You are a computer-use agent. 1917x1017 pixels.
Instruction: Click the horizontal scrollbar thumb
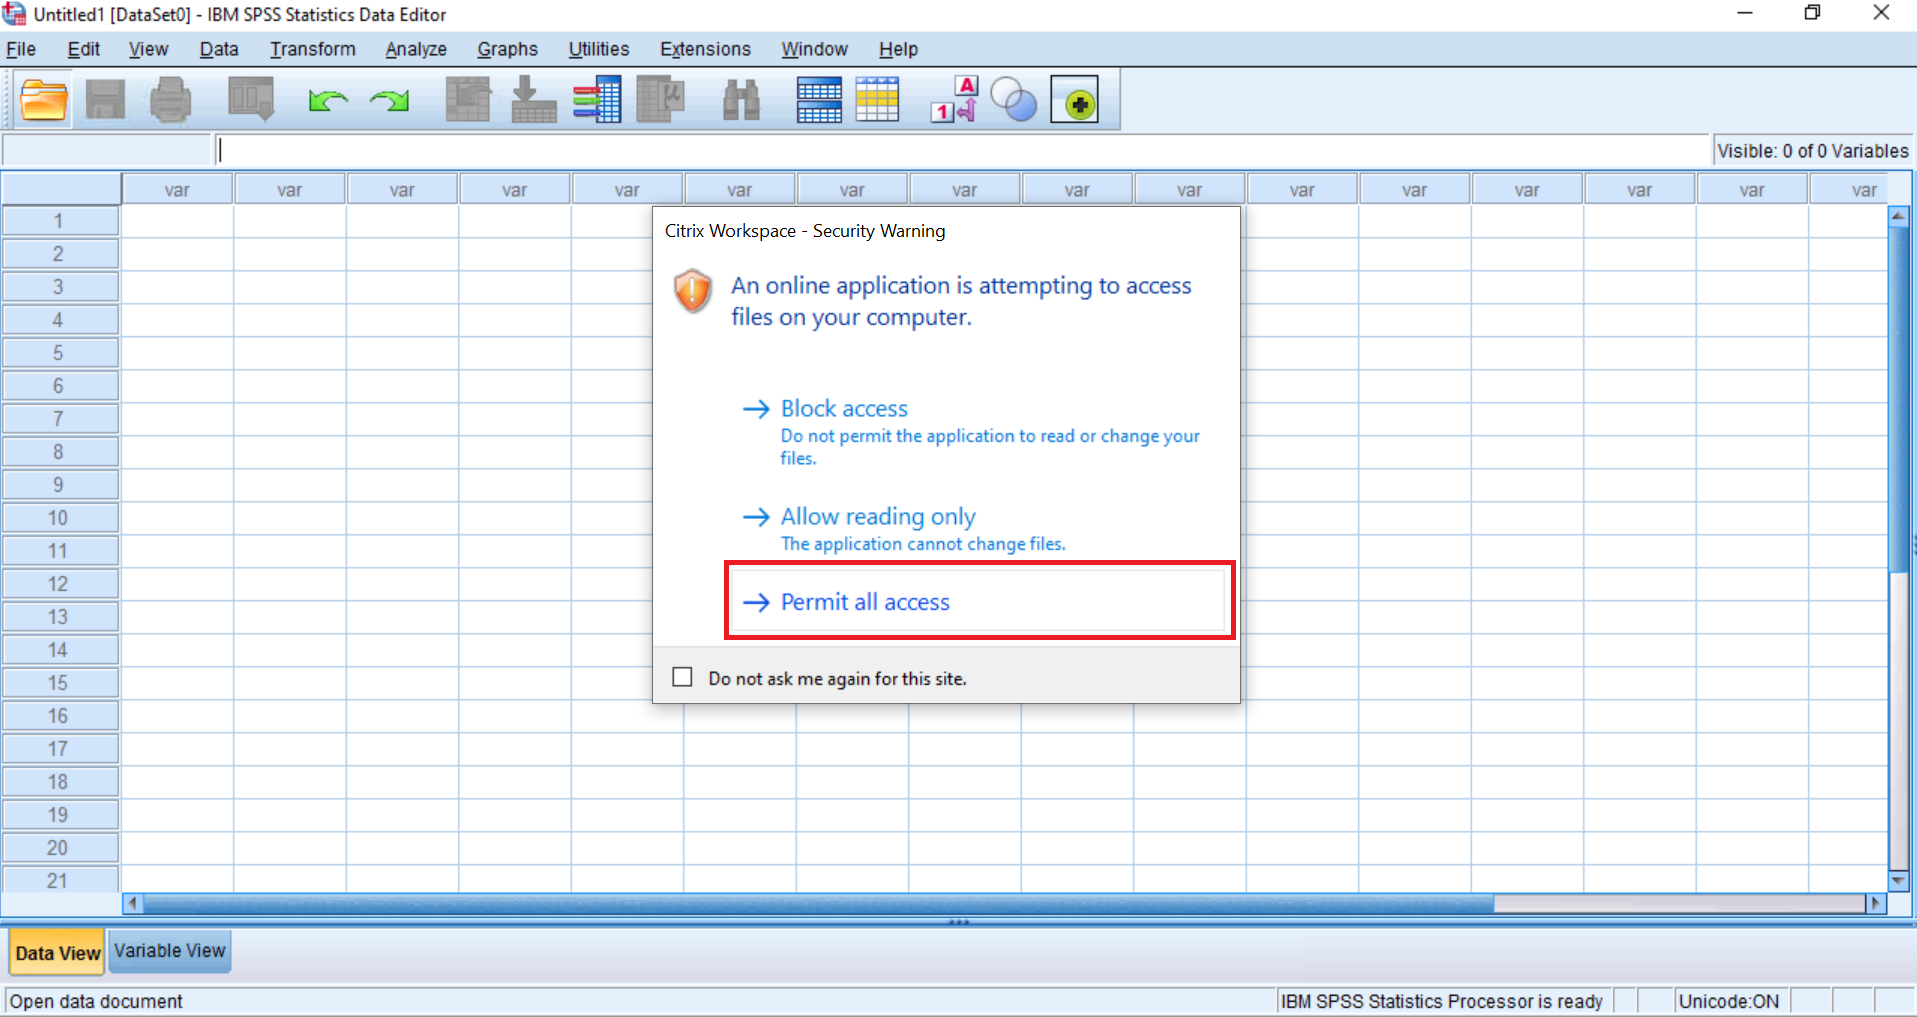click(x=818, y=903)
